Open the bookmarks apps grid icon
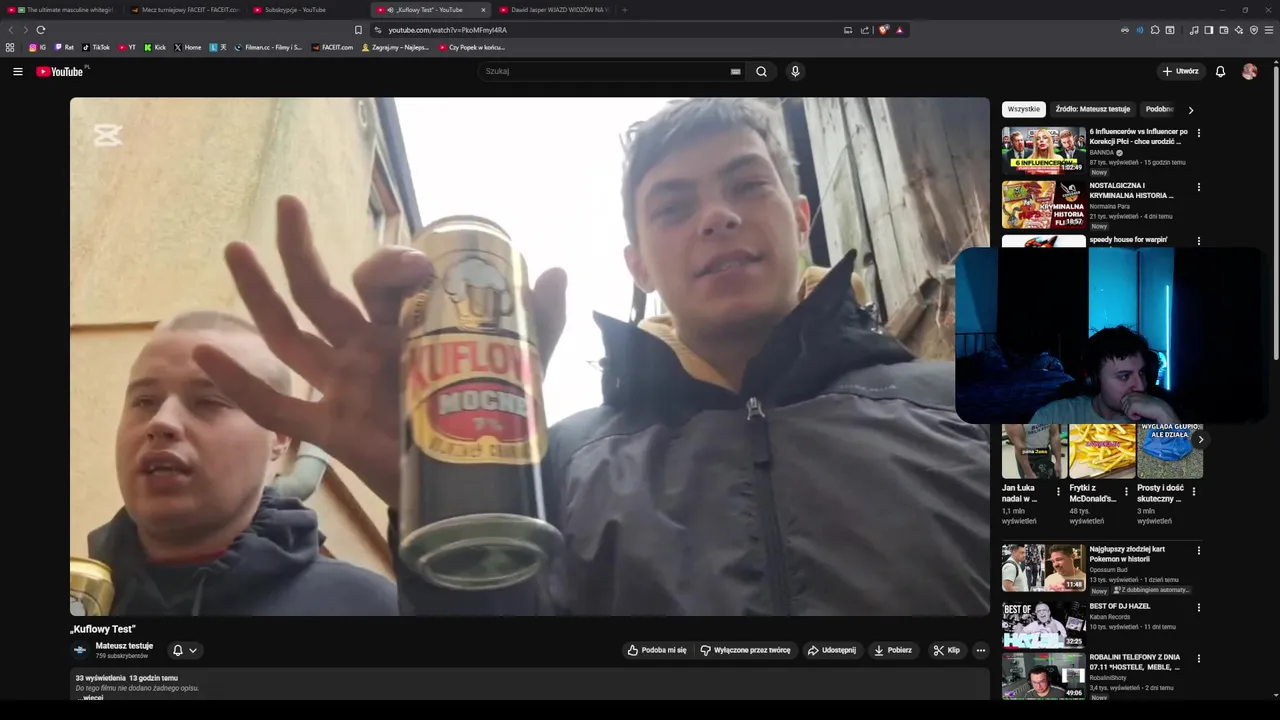 [x=10, y=47]
